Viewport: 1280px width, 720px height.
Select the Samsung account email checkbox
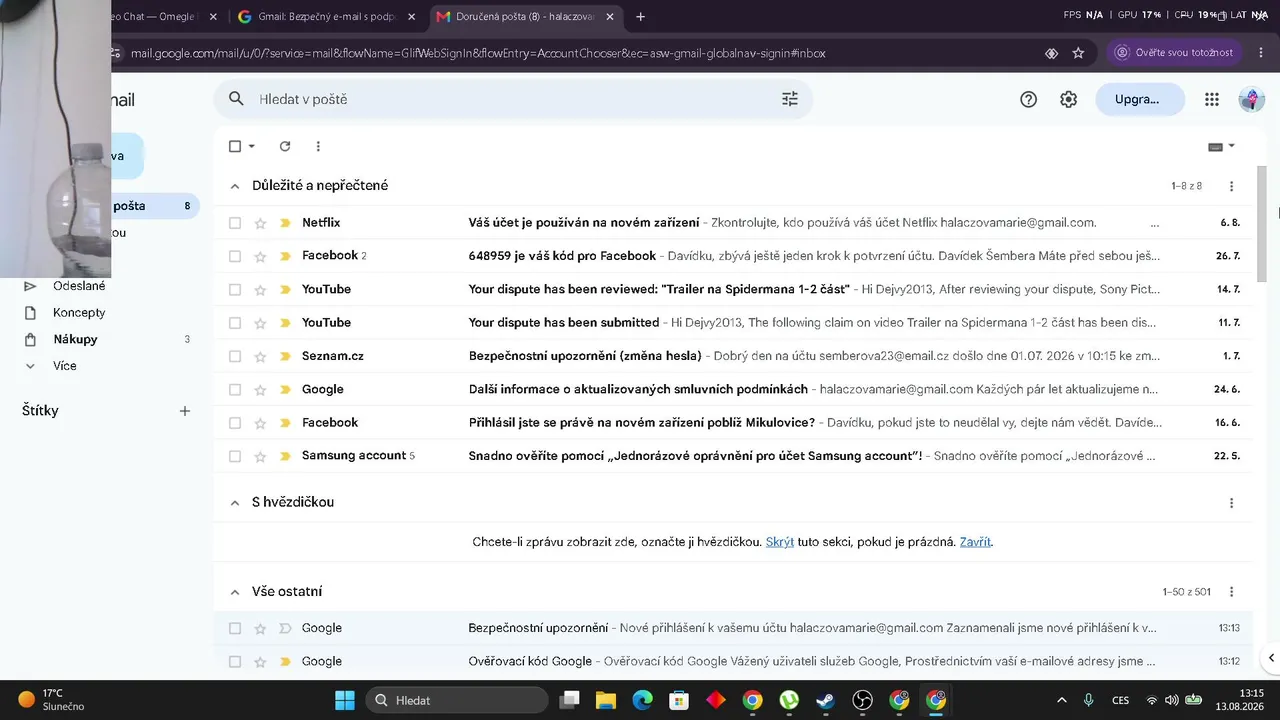point(235,456)
